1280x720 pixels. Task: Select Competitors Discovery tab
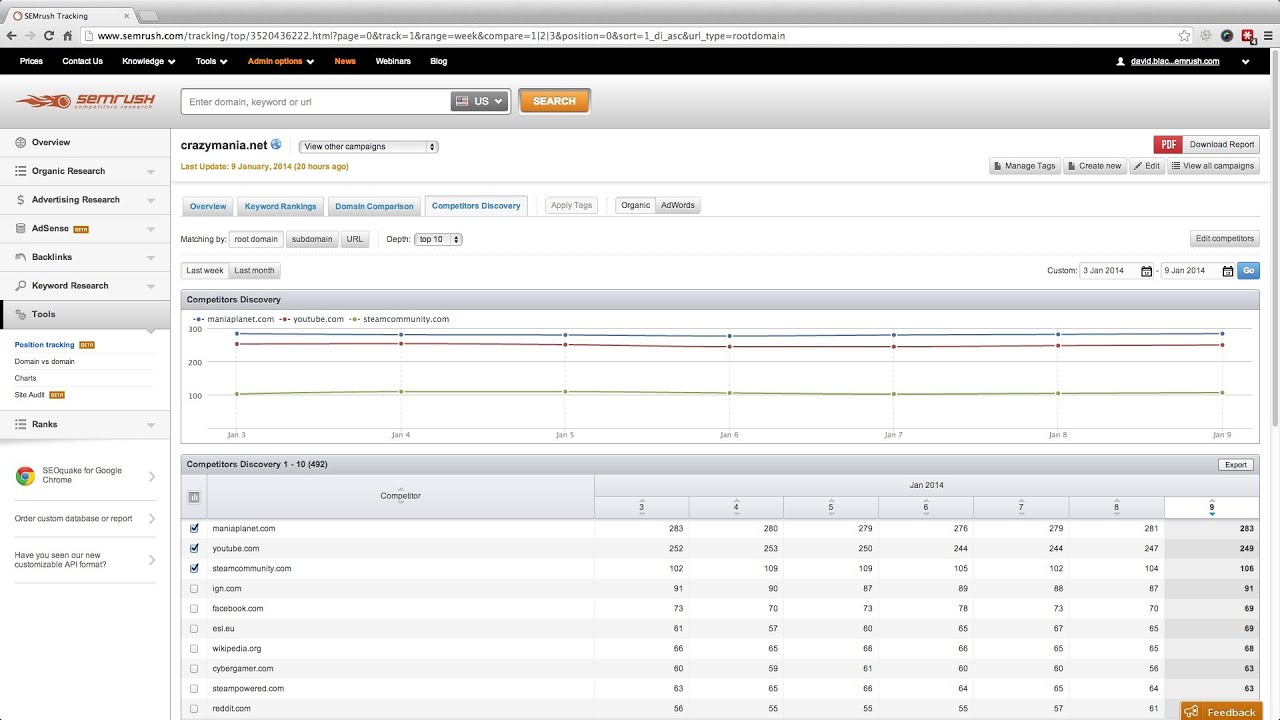coord(476,206)
